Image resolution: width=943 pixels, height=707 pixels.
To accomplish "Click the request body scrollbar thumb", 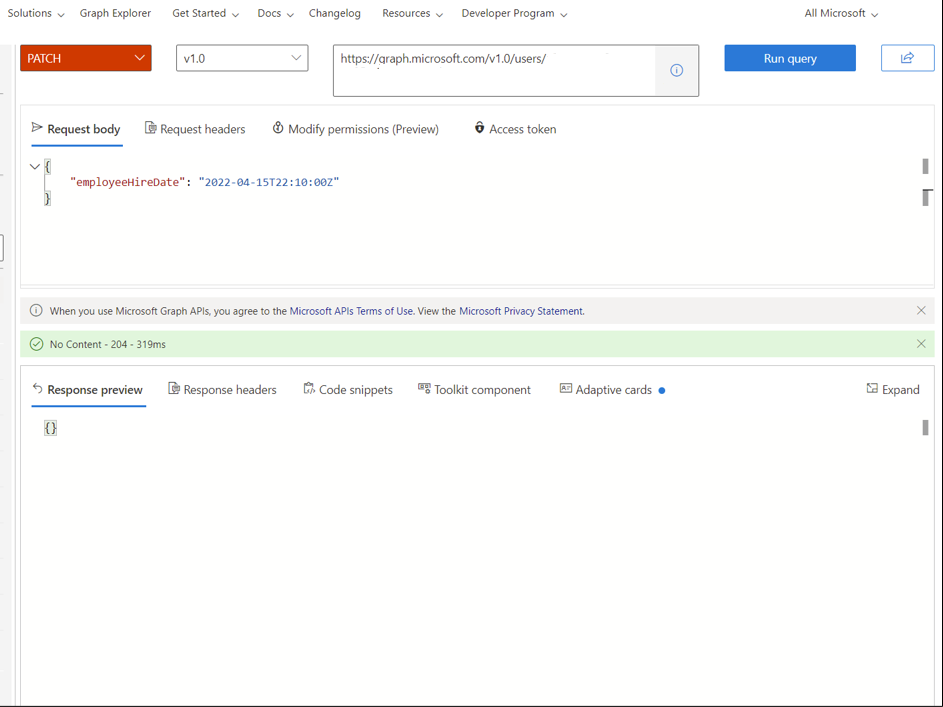I will pyautogui.click(x=926, y=167).
